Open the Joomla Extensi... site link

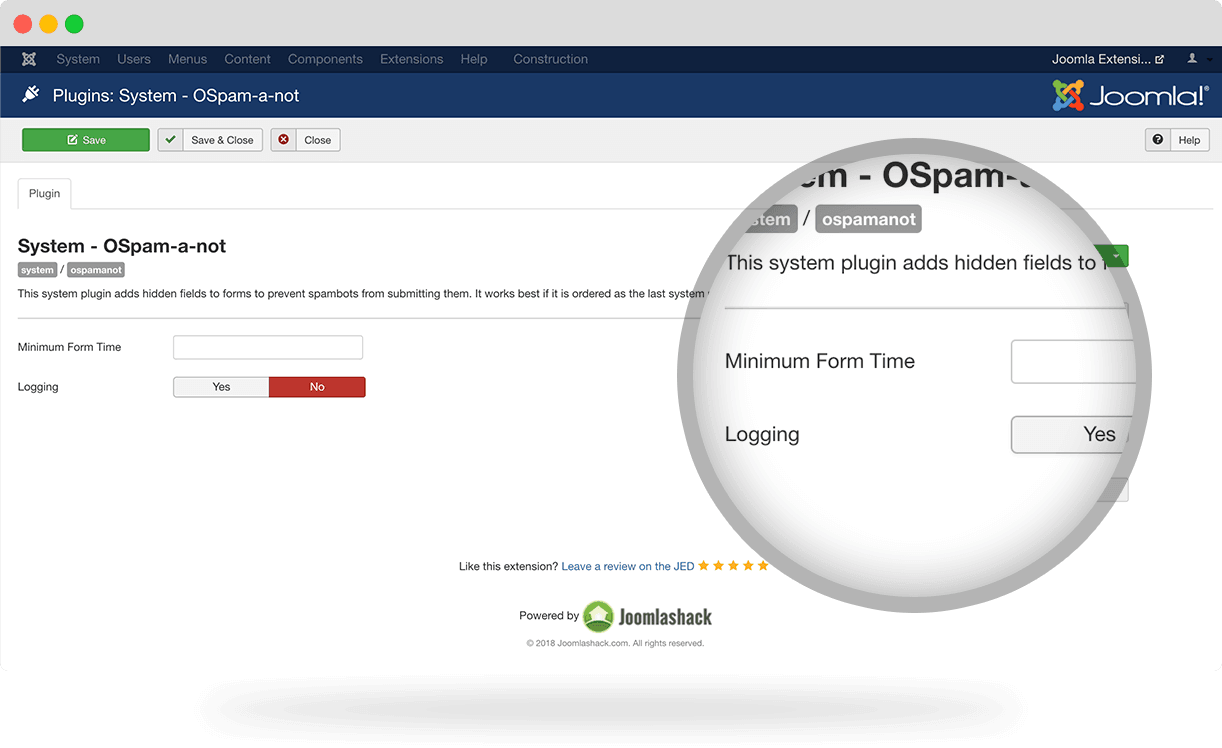(1108, 59)
